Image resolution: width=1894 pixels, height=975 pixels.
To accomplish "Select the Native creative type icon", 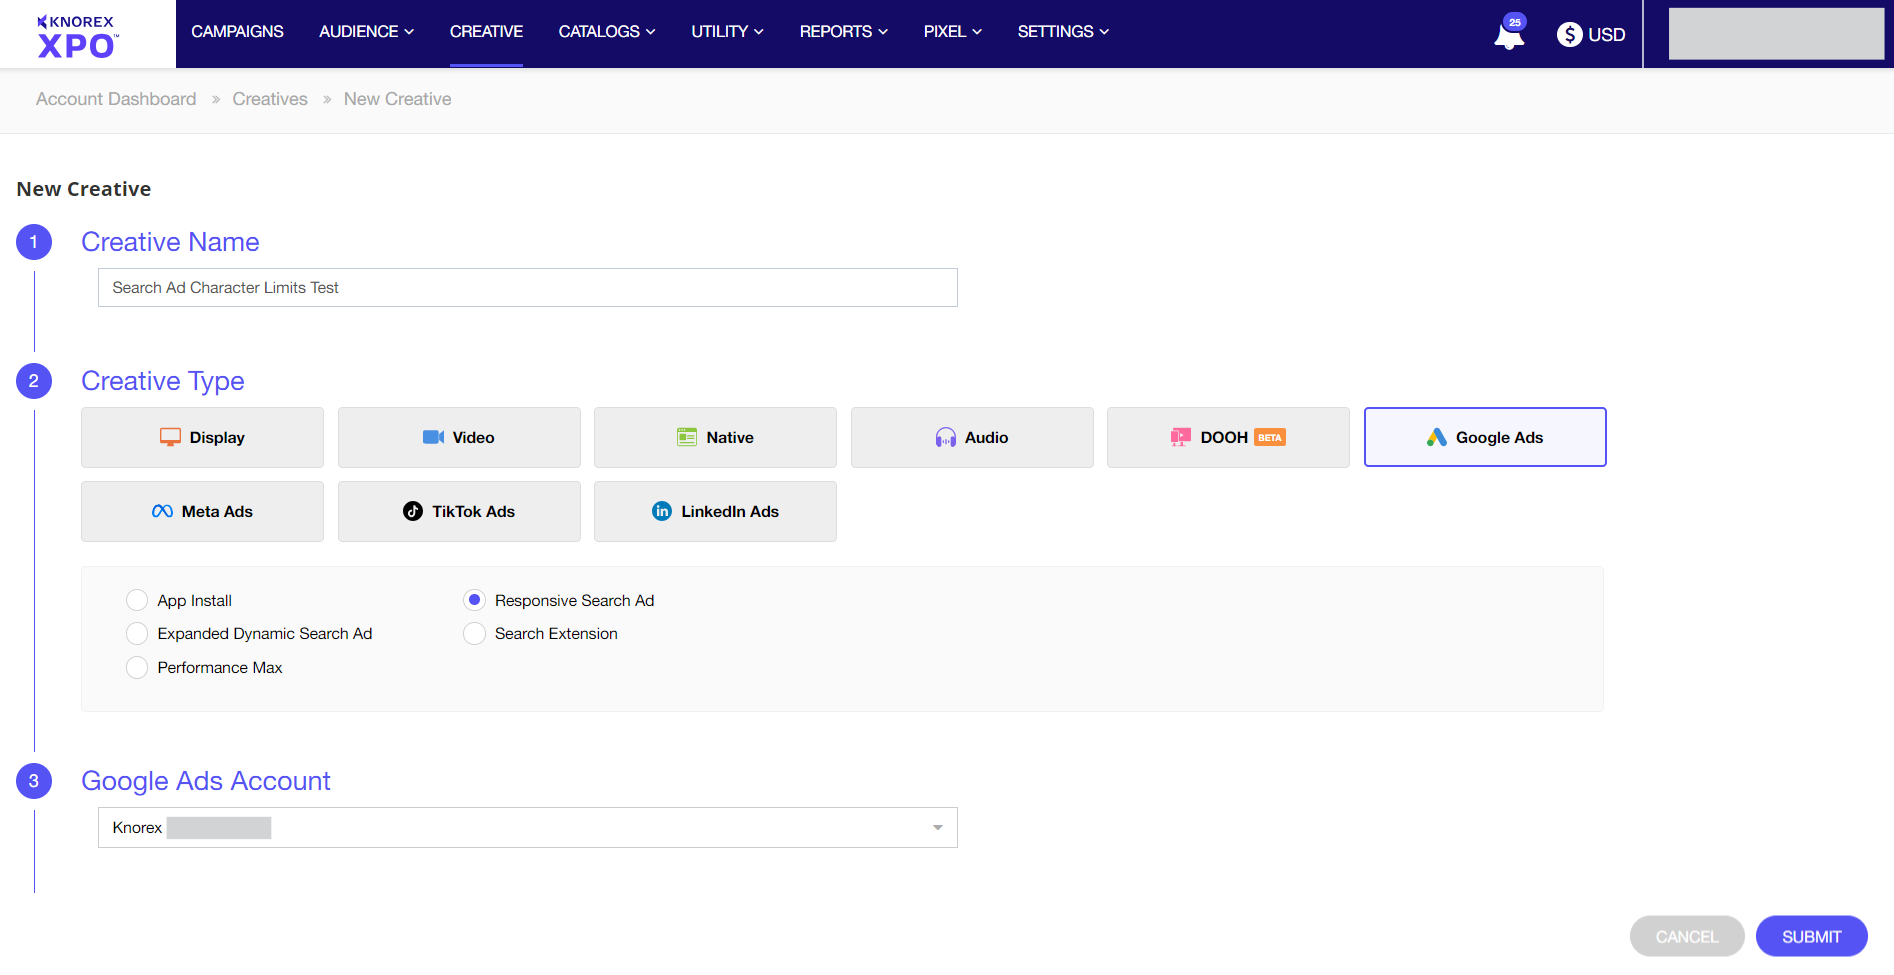I will [714, 437].
